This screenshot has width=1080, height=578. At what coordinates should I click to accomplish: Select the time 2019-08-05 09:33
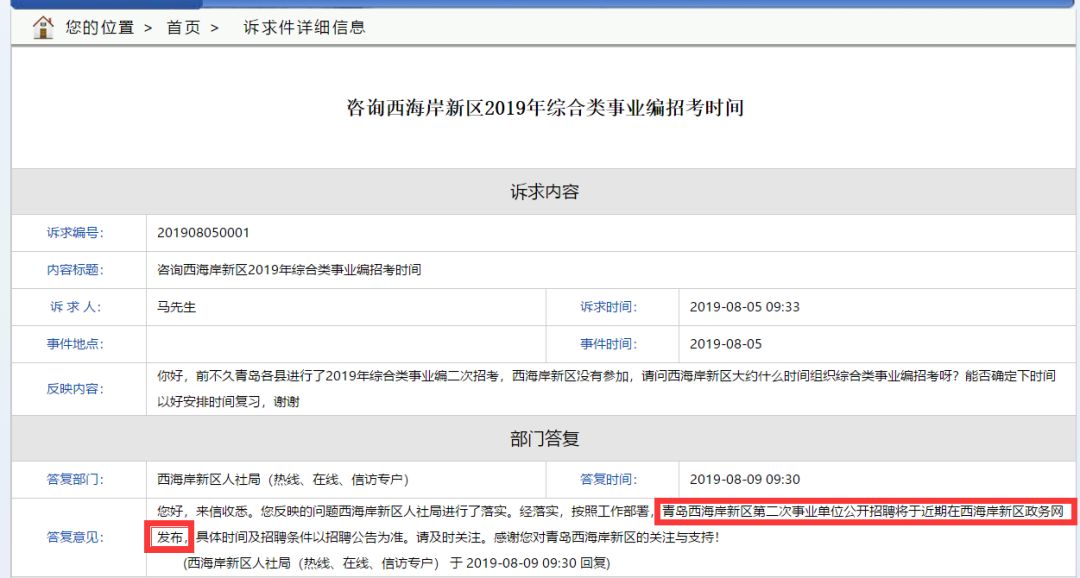click(x=745, y=307)
